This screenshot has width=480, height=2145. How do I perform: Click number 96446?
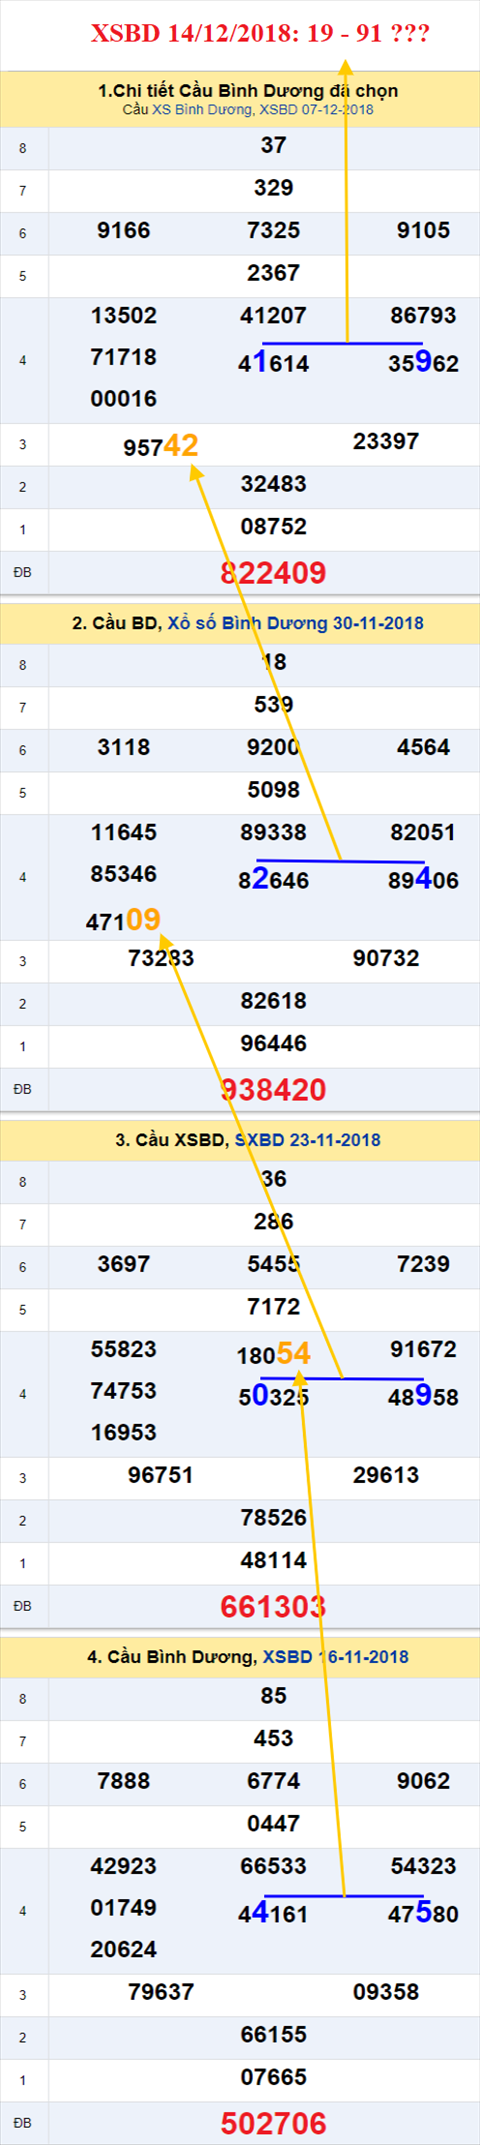pos(273,1044)
